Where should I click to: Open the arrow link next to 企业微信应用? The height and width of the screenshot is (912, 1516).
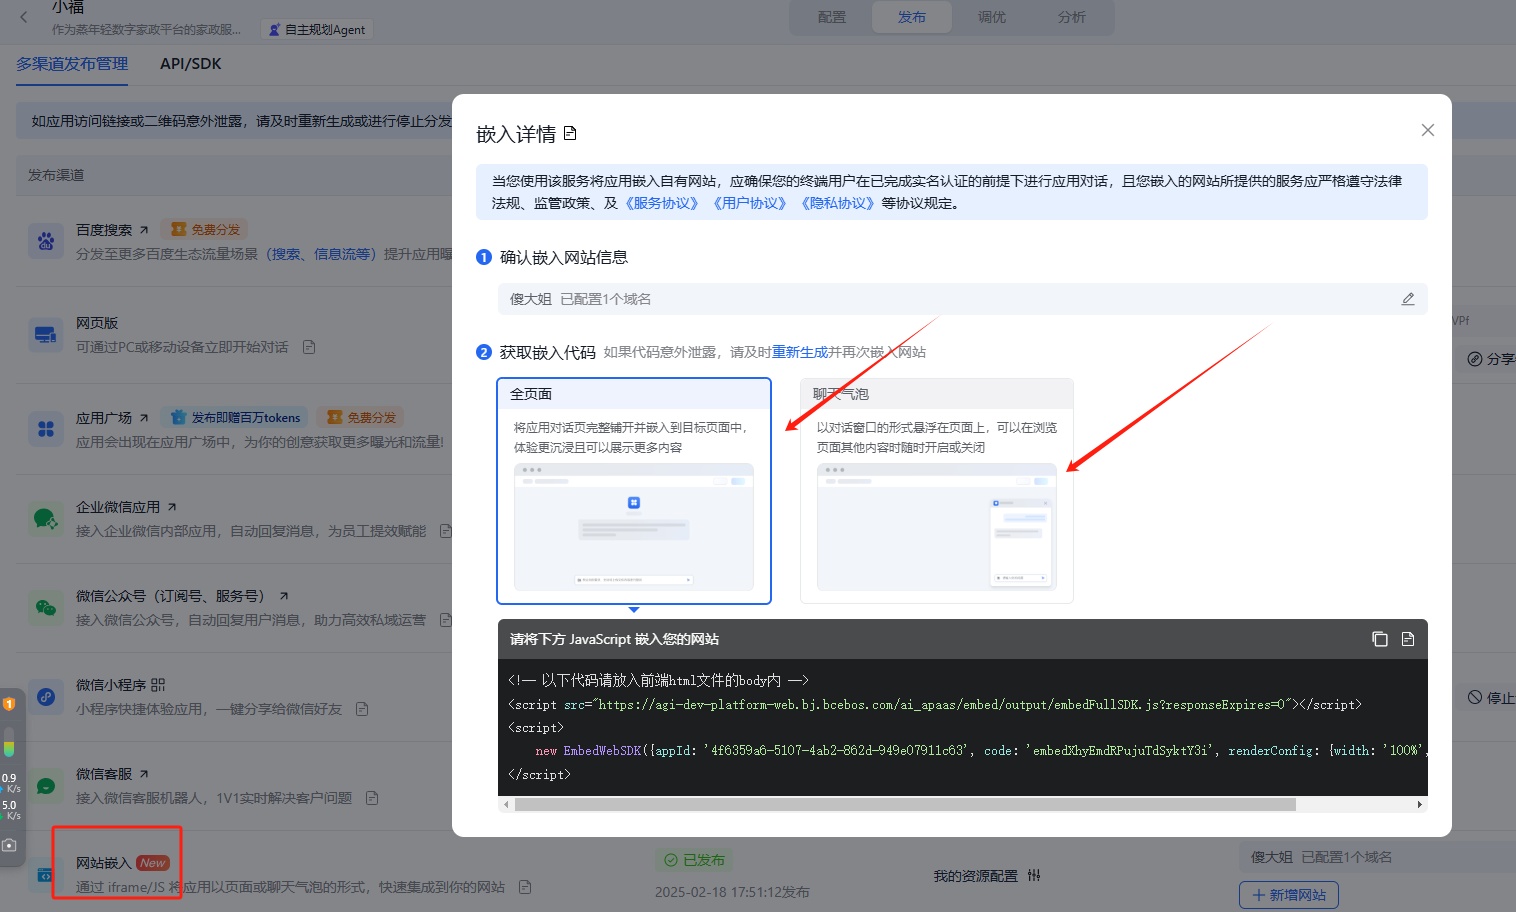[172, 507]
